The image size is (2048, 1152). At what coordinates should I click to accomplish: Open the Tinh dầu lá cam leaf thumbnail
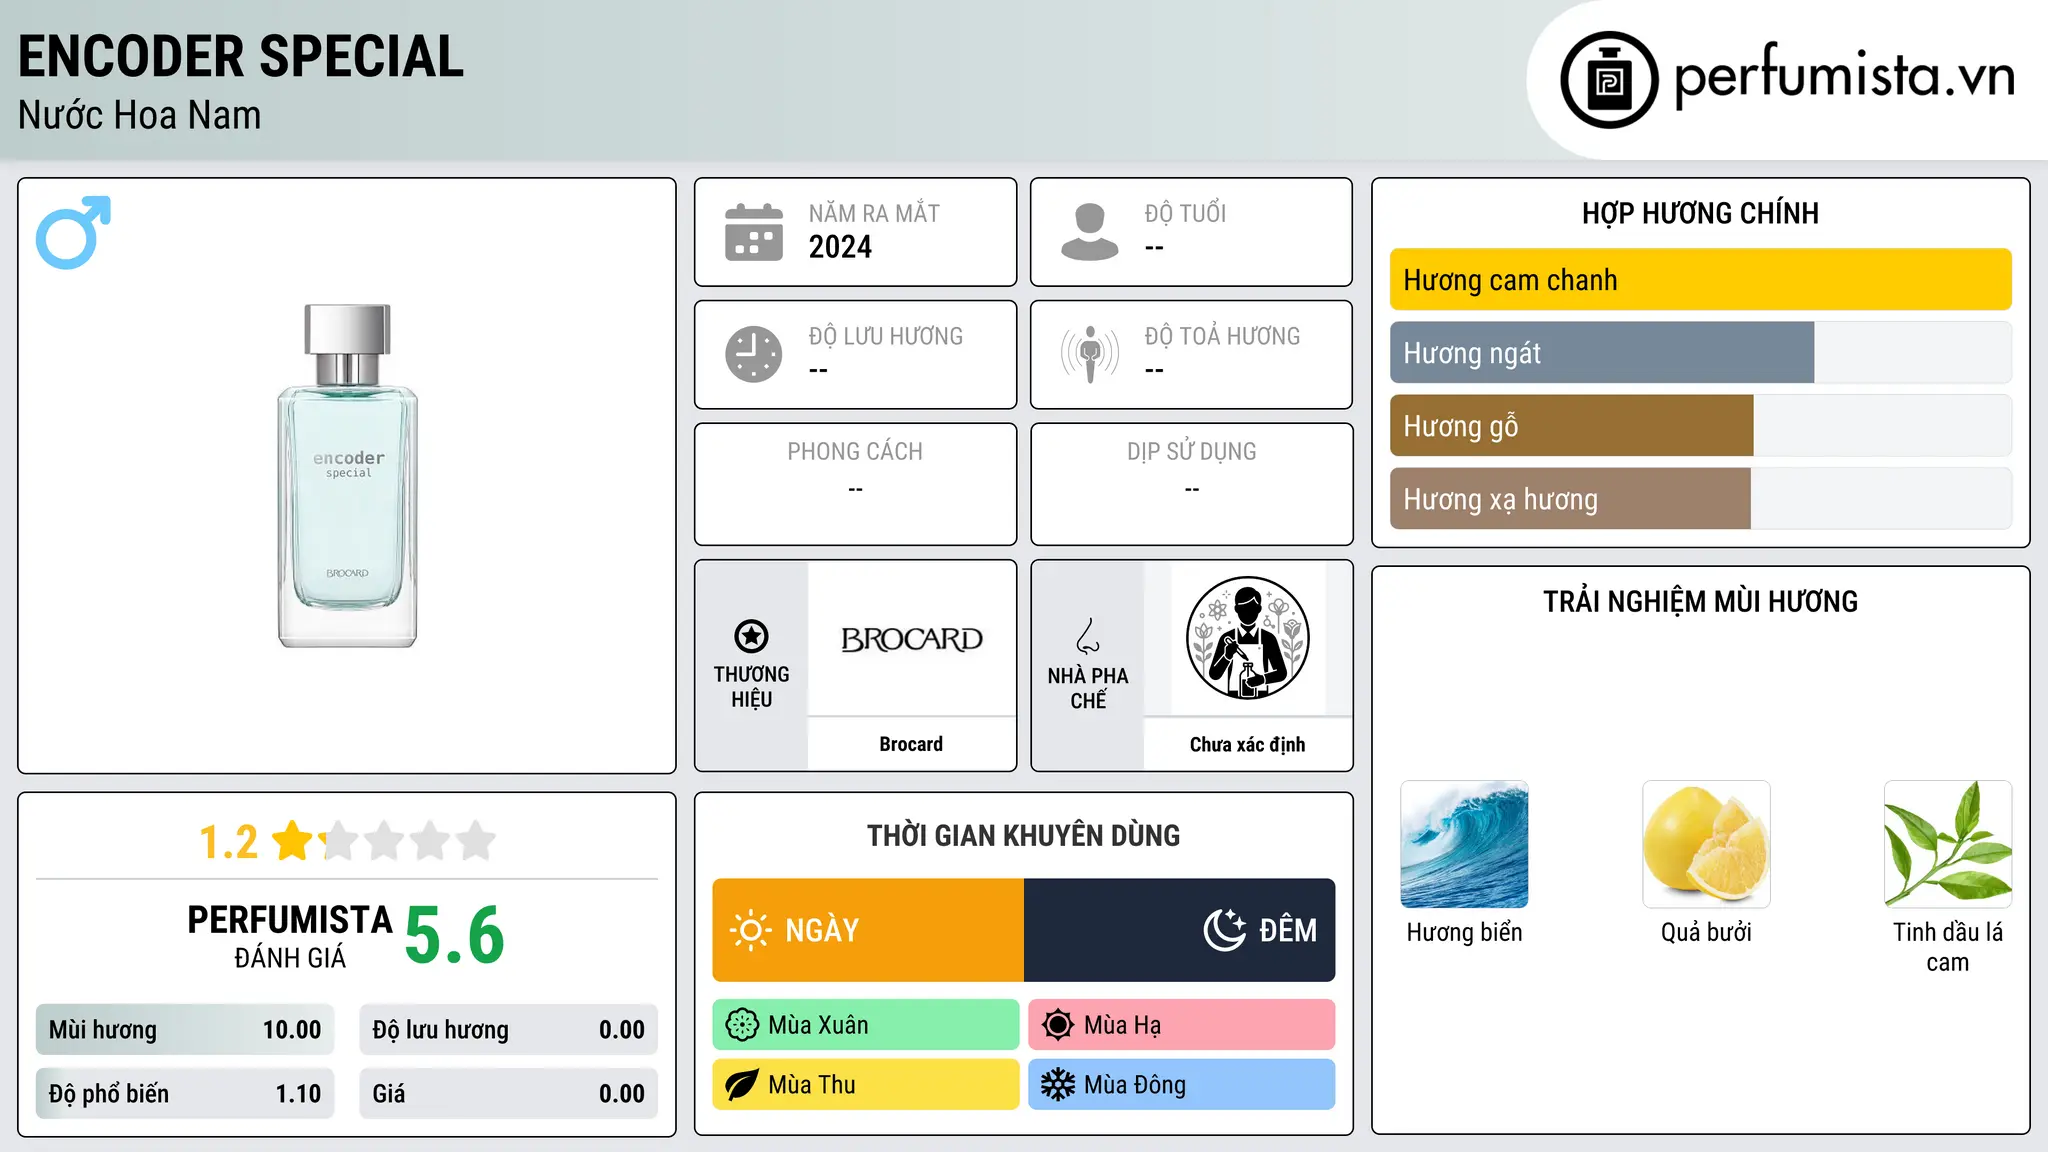click(x=1948, y=844)
